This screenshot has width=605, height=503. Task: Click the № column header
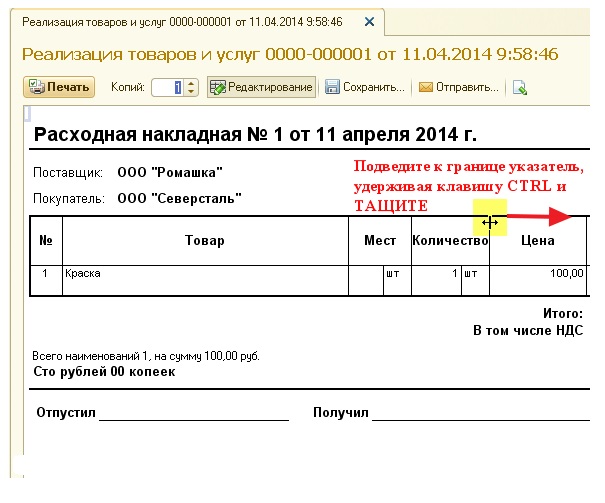click(x=46, y=240)
